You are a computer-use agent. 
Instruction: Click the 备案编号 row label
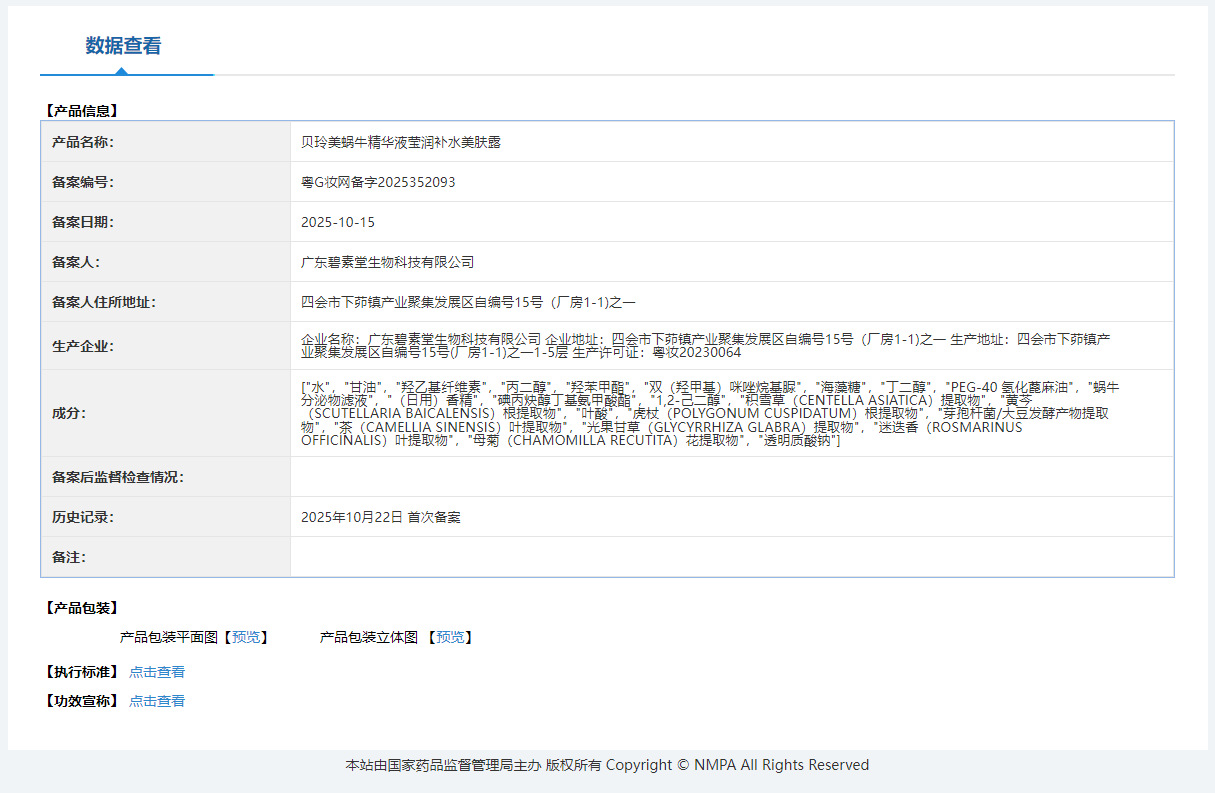(83, 182)
